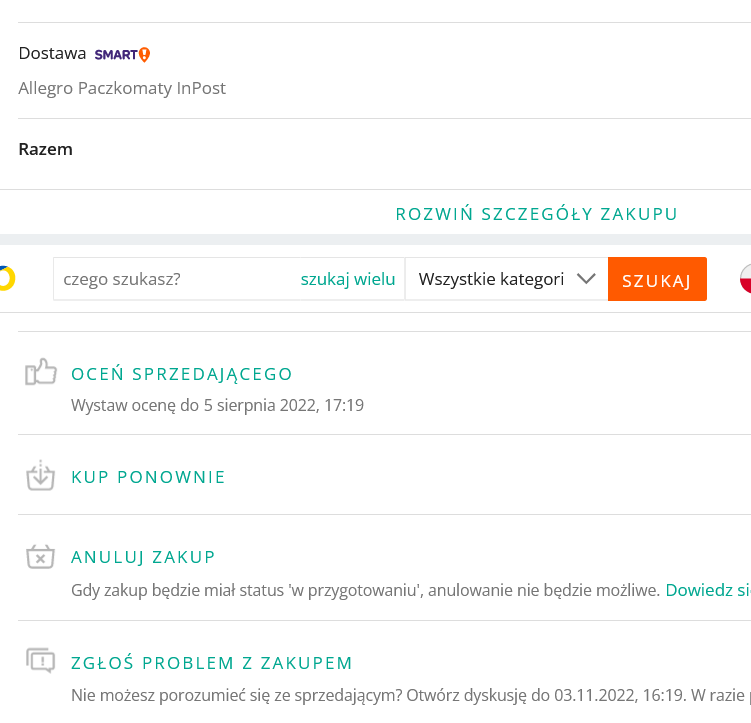Select "Kup ponownie" option
The image size is (751, 723).
click(148, 477)
